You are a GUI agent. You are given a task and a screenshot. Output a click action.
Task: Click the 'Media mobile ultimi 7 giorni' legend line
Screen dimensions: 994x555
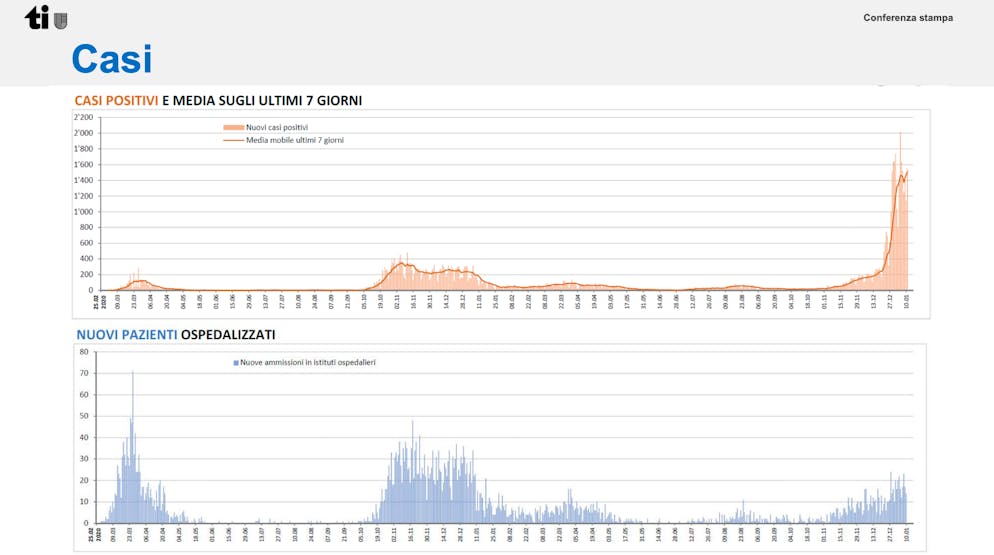[x=233, y=140]
